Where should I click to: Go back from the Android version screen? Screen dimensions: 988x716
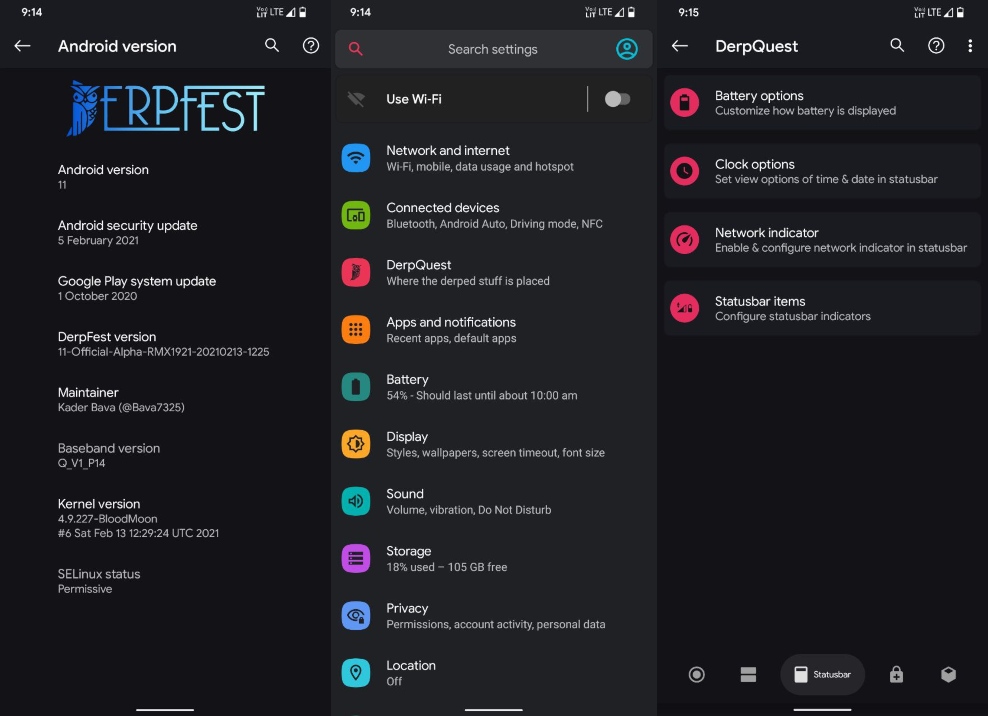point(23,45)
